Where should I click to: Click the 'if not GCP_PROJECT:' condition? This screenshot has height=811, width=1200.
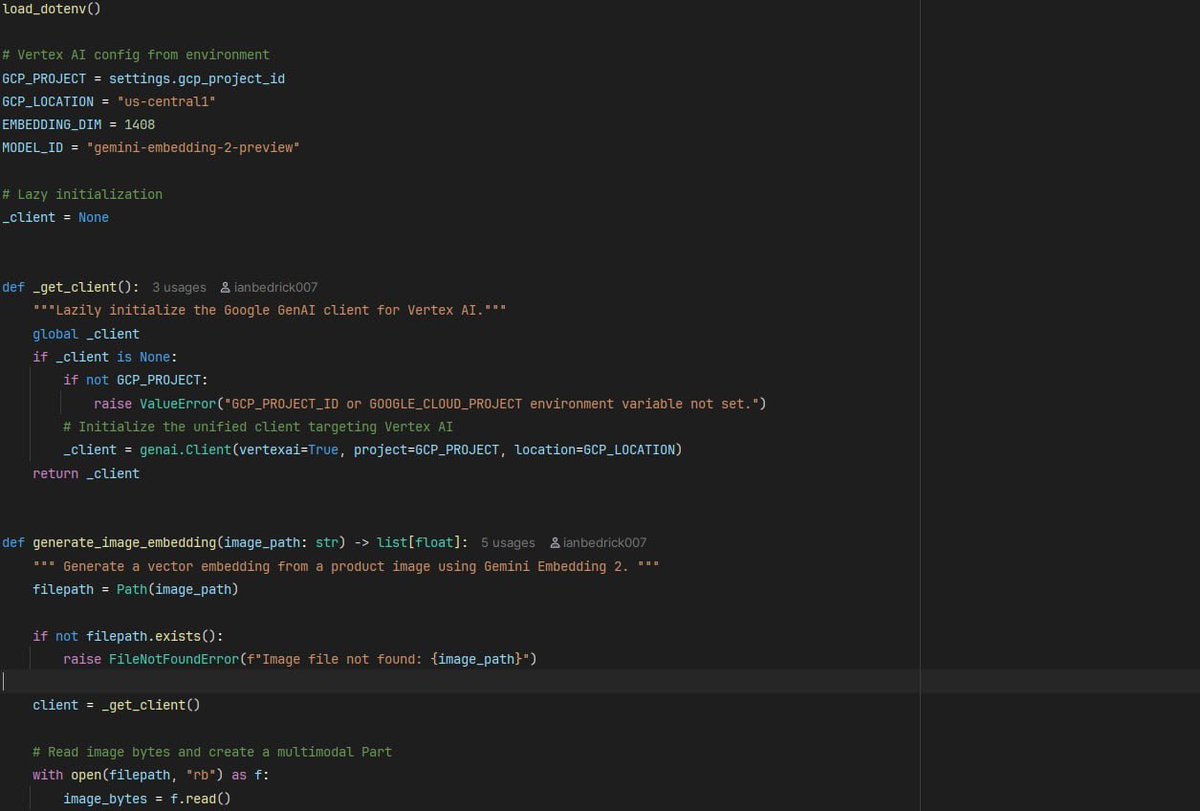pyautogui.click(x=136, y=380)
